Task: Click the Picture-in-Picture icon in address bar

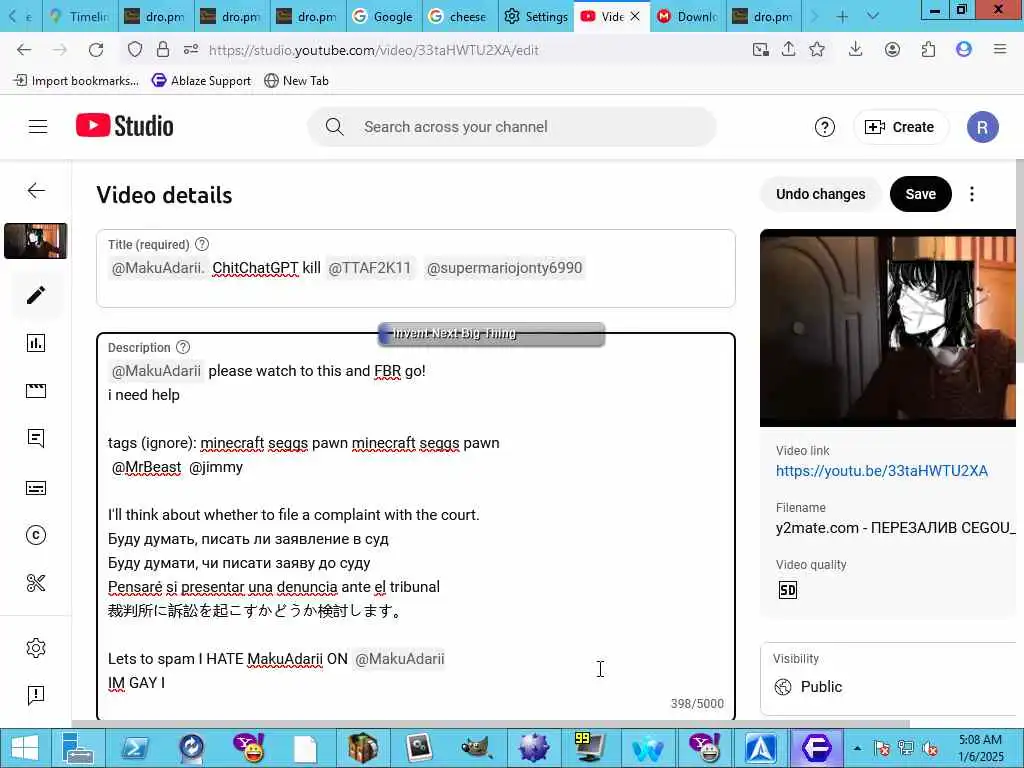Action: tap(760, 50)
